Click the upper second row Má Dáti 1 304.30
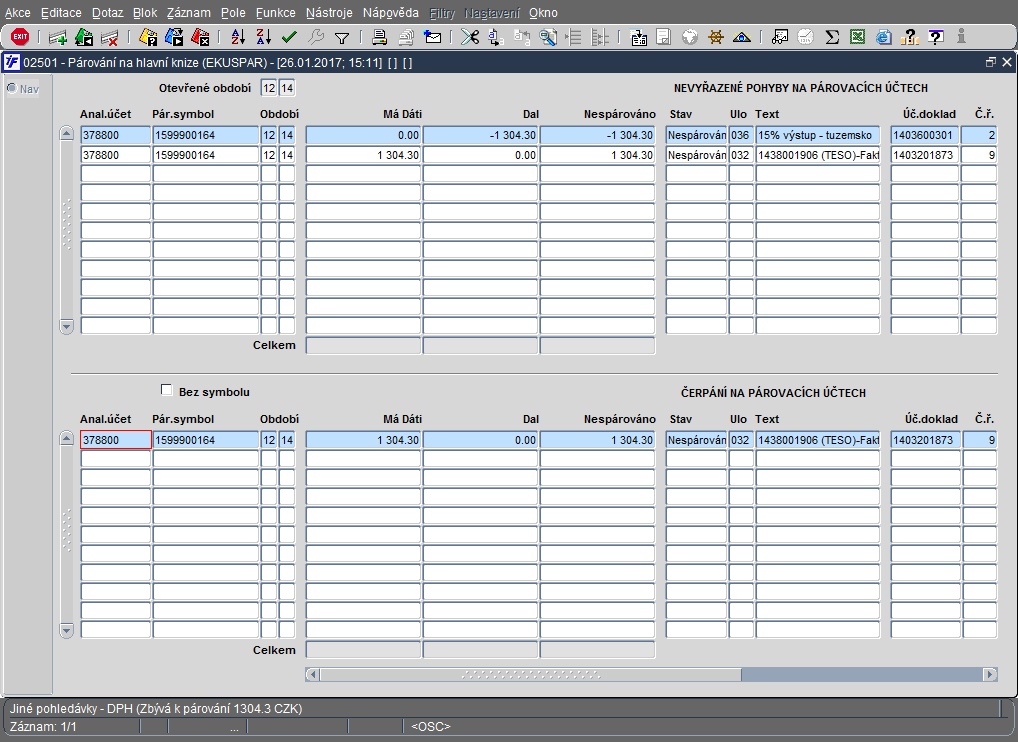Image resolution: width=1018 pixels, height=742 pixels. (x=363, y=155)
